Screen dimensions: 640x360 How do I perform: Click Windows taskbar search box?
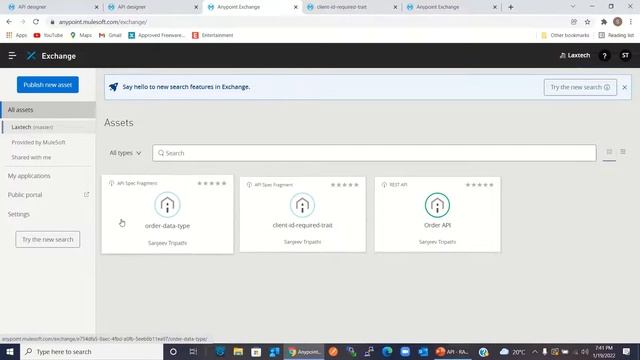(91, 351)
